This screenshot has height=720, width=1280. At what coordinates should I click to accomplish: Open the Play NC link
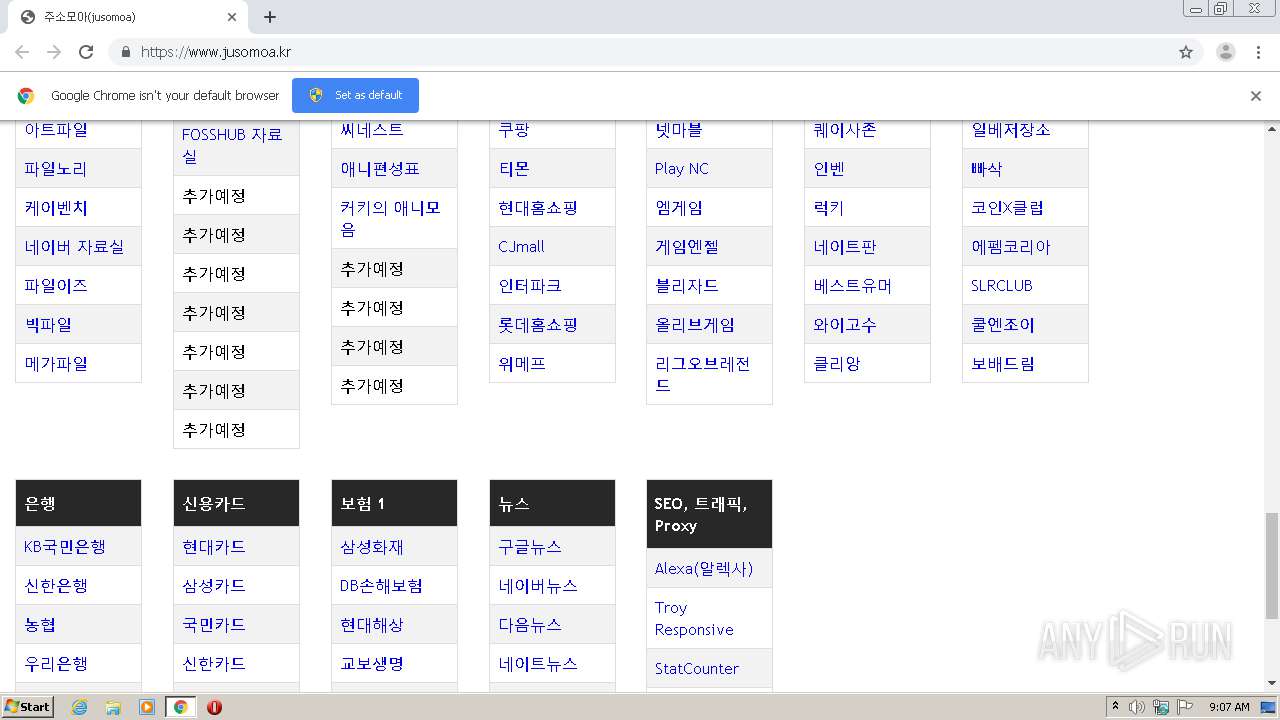[682, 169]
